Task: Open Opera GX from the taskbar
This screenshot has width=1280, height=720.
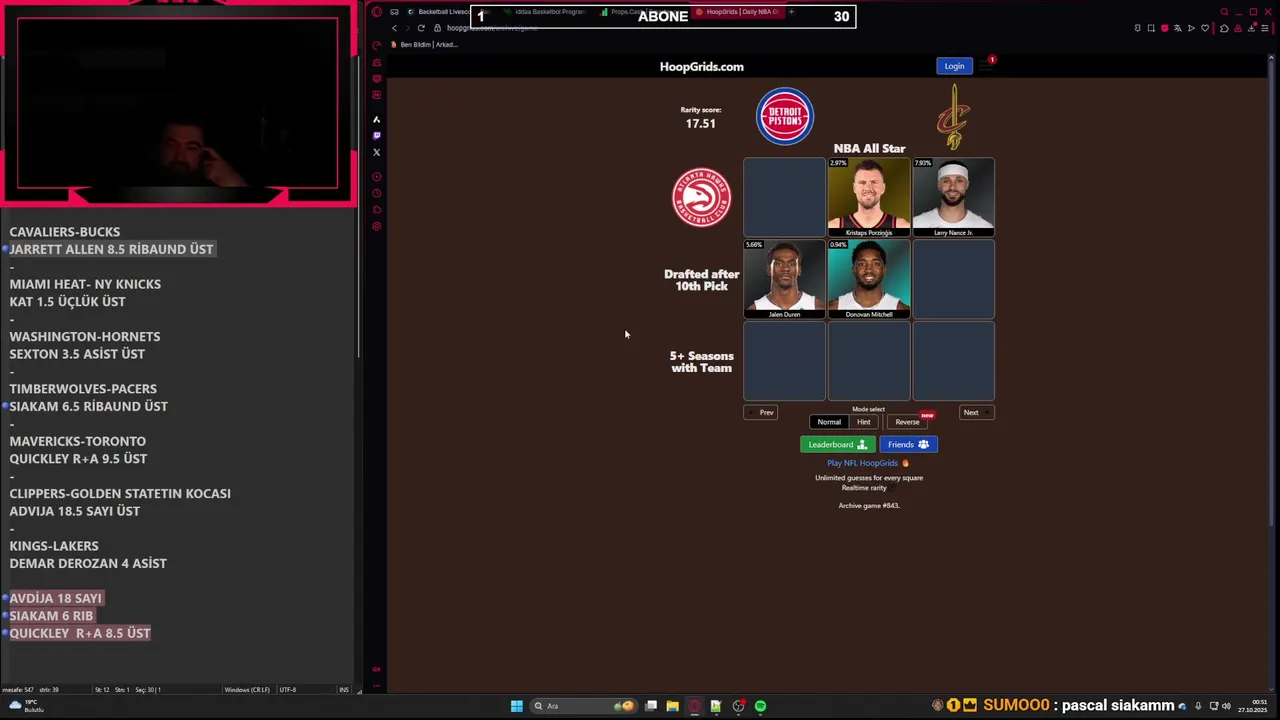Action: (x=695, y=706)
